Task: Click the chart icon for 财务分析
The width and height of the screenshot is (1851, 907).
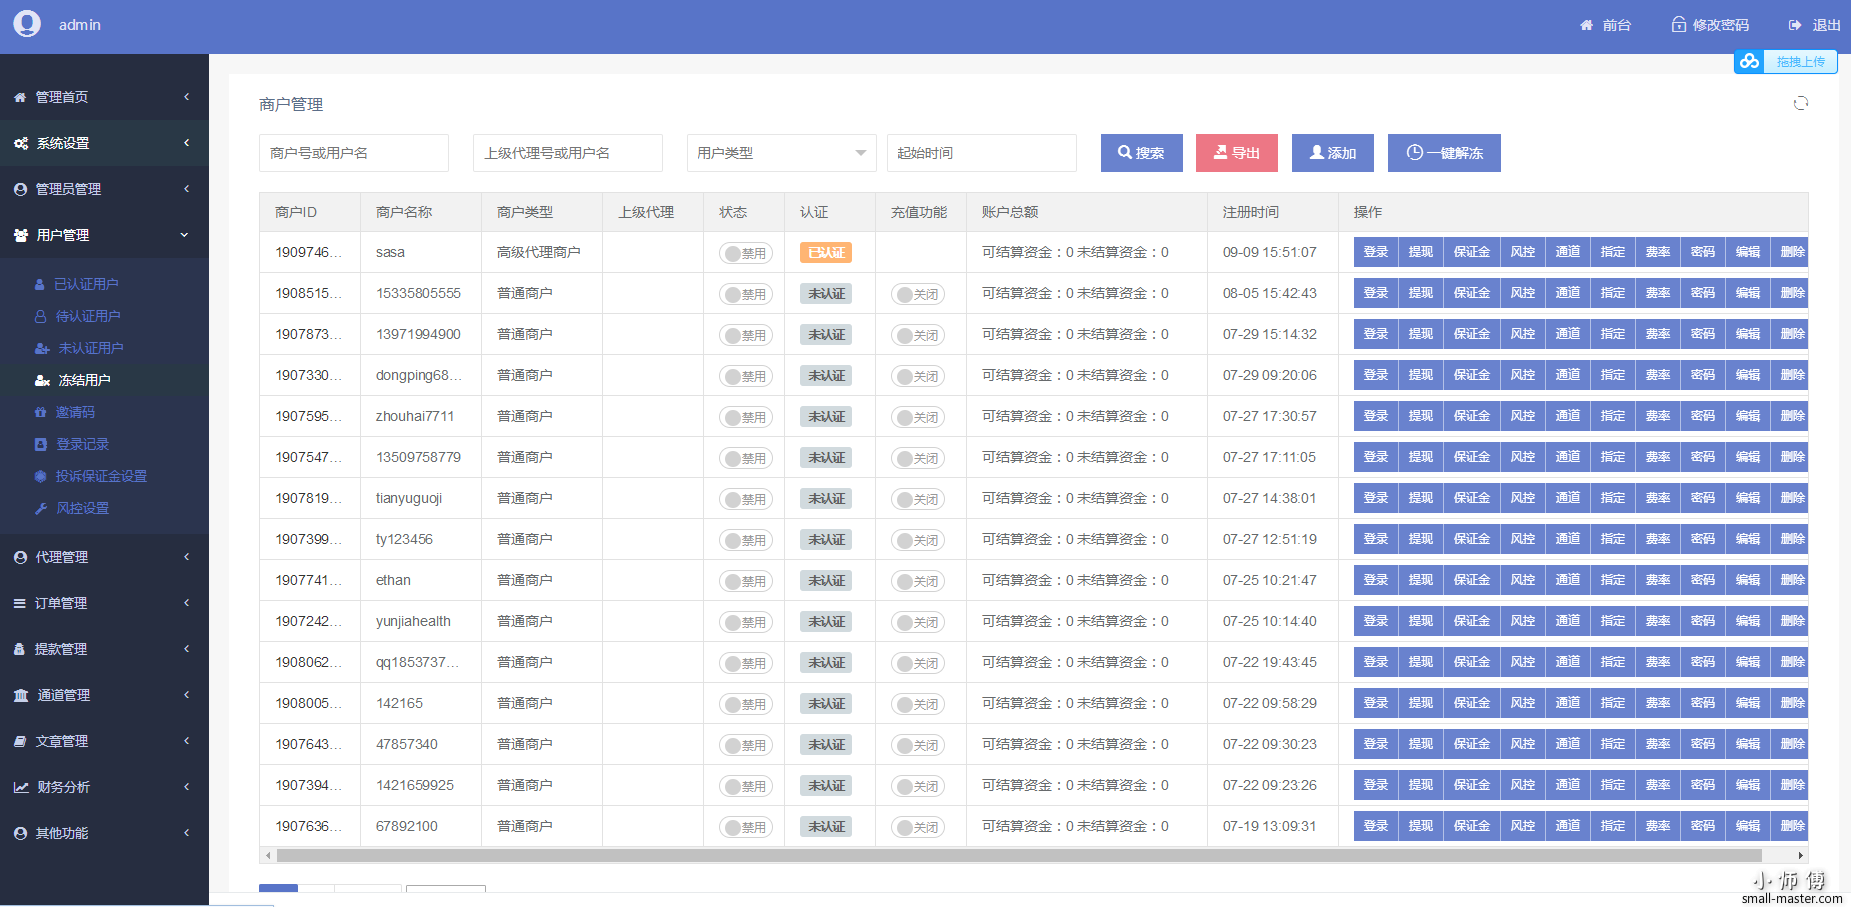Action: 21,787
